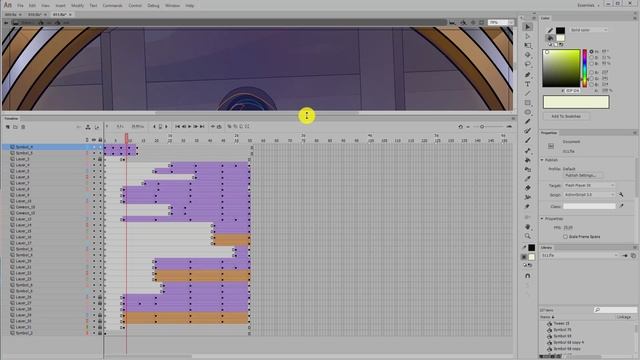Select the Paint Bucket tool
This screenshot has width=640, height=360.
pos(527,160)
